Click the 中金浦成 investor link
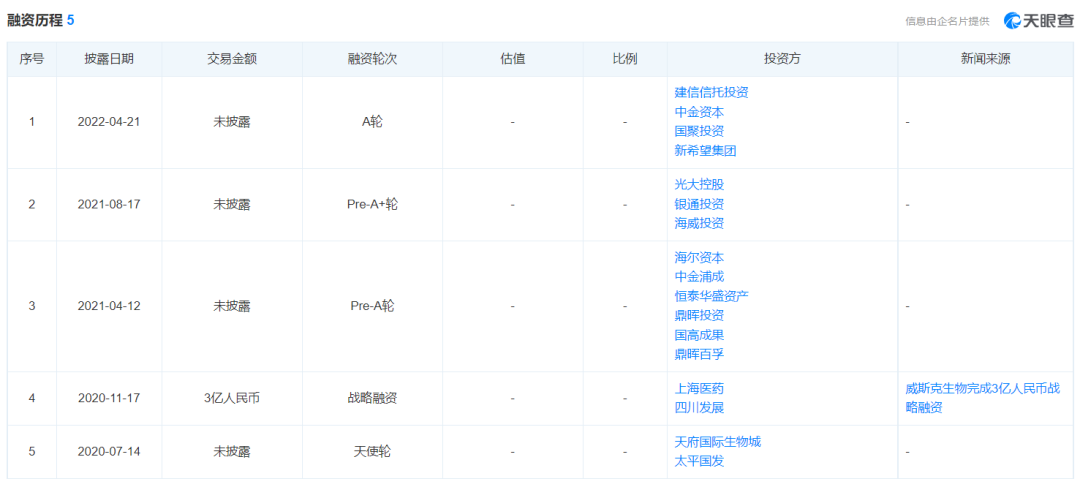This screenshot has height=487, width=1080. coord(699,276)
